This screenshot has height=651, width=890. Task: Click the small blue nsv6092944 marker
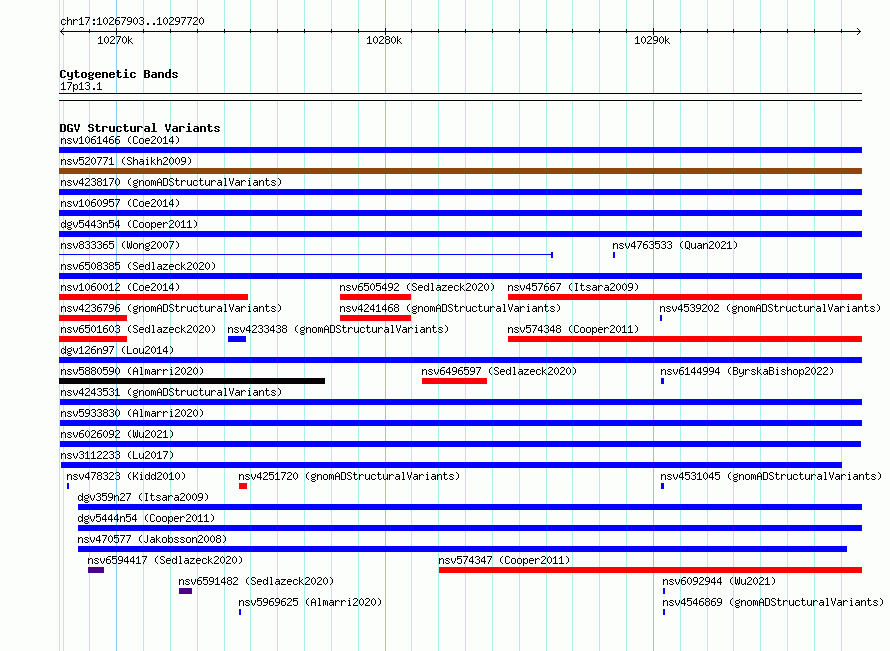pyautogui.click(x=664, y=591)
